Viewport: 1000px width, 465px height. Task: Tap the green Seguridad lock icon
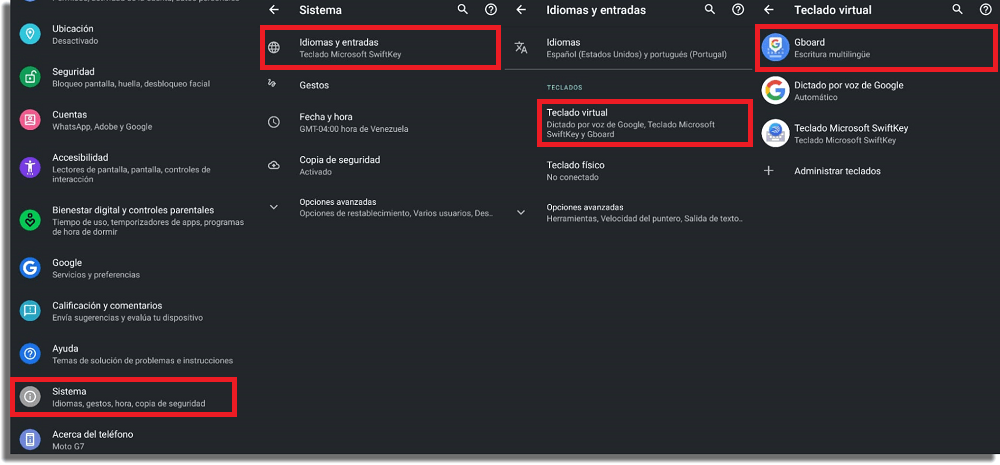tap(30, 77)
